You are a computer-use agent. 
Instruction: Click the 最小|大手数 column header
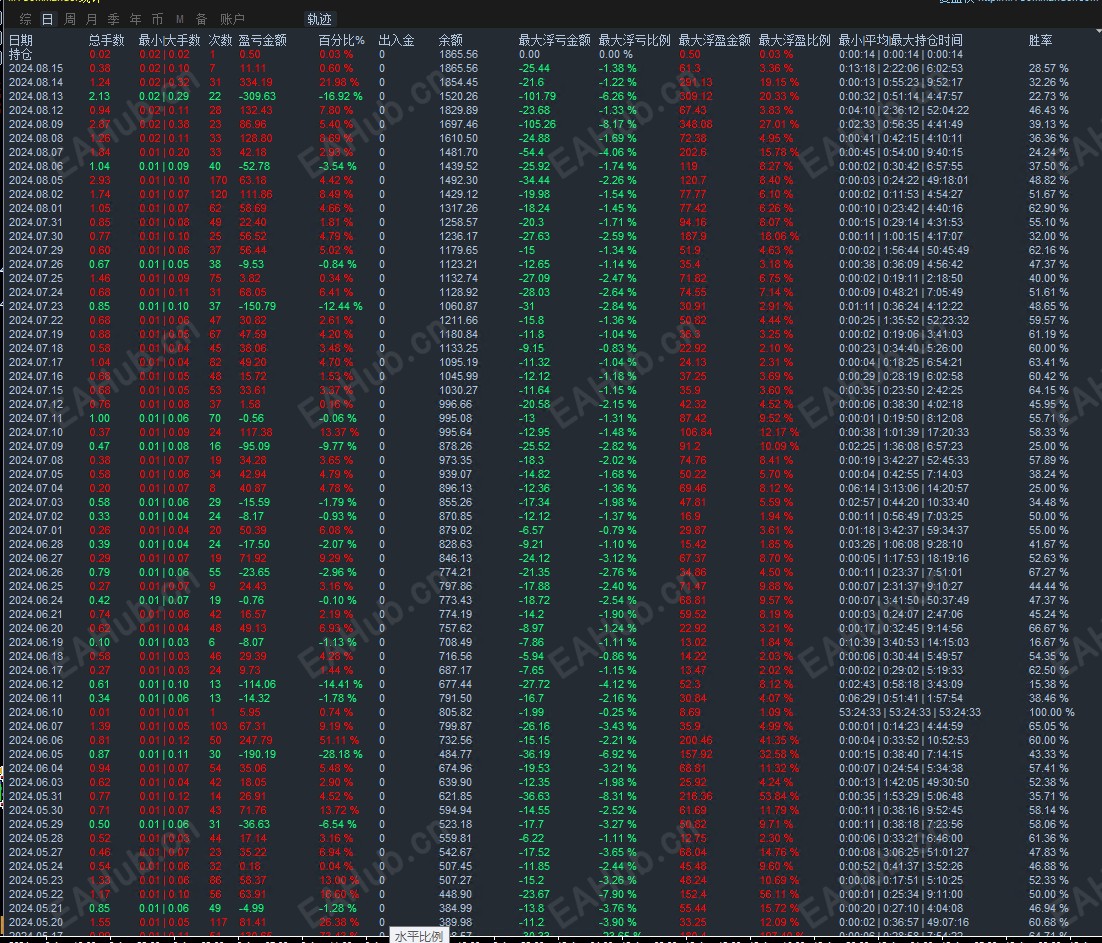click(169, 40)
